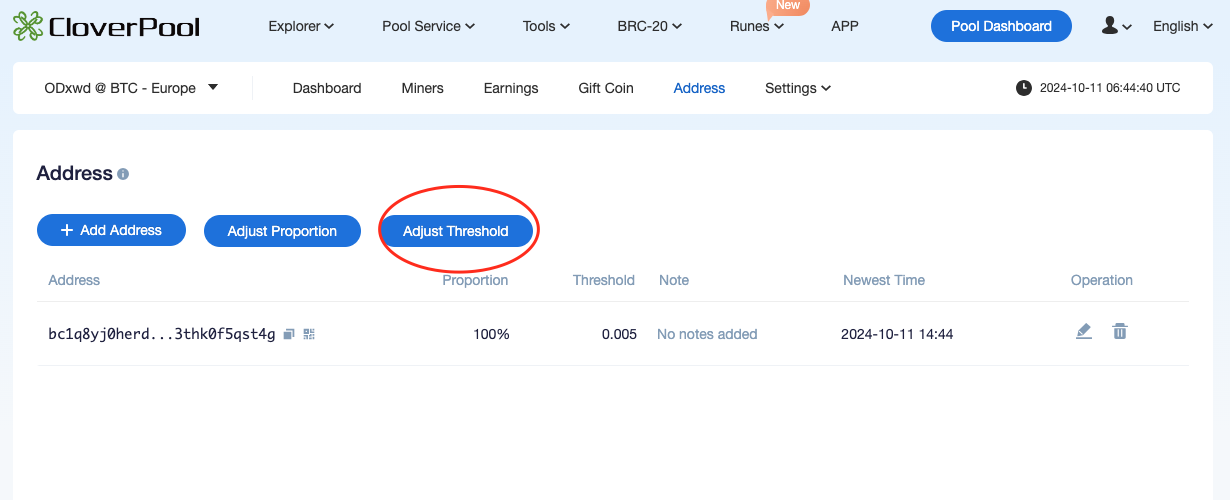Click the Adjust Threshold button
1230x500 pixels.
(x=456, y=231)
